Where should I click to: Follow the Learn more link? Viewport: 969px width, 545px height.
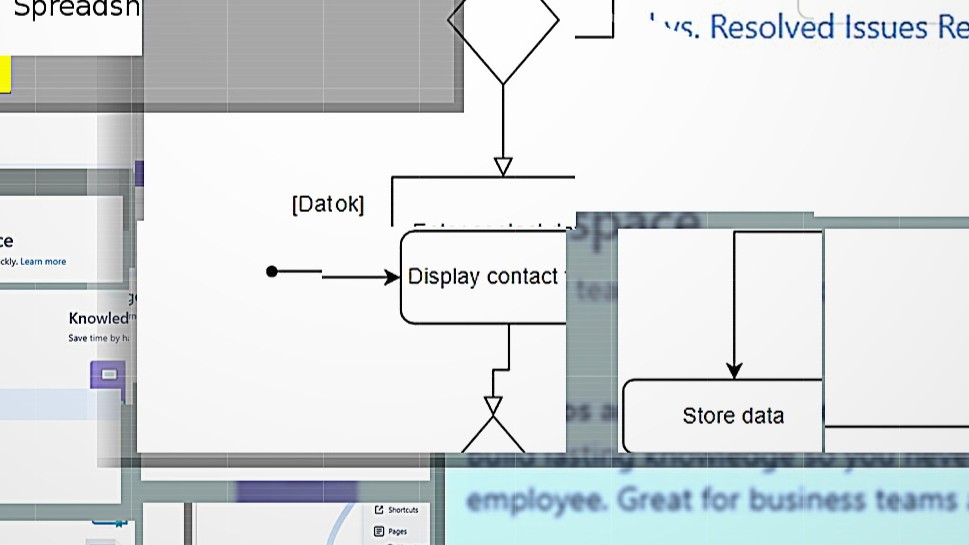(x=43, y=262)
